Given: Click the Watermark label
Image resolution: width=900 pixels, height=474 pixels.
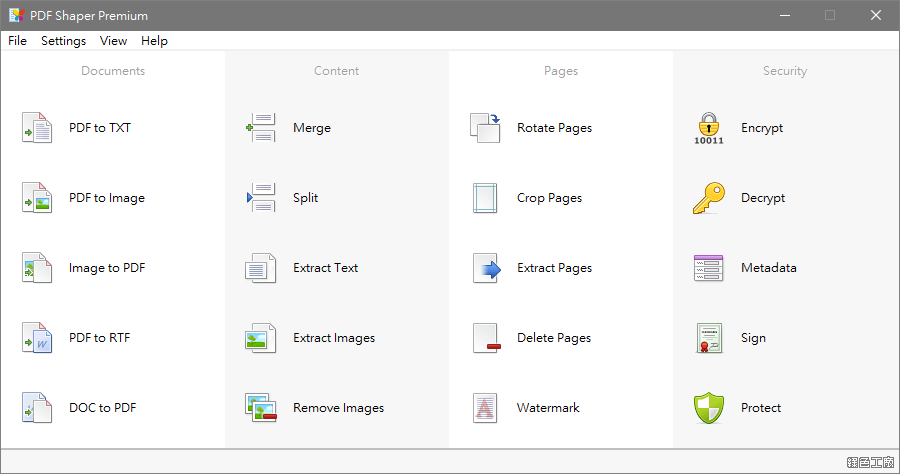Looking at the screenshot, I should (548, 407).
